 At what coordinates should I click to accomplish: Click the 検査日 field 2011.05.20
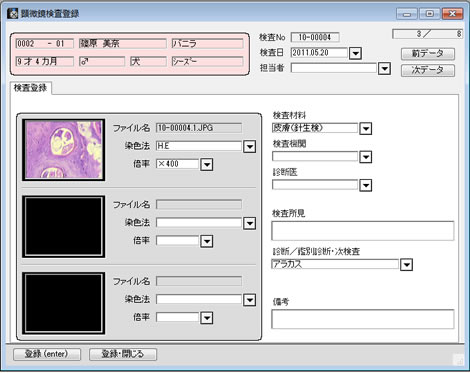coord(319,53)
